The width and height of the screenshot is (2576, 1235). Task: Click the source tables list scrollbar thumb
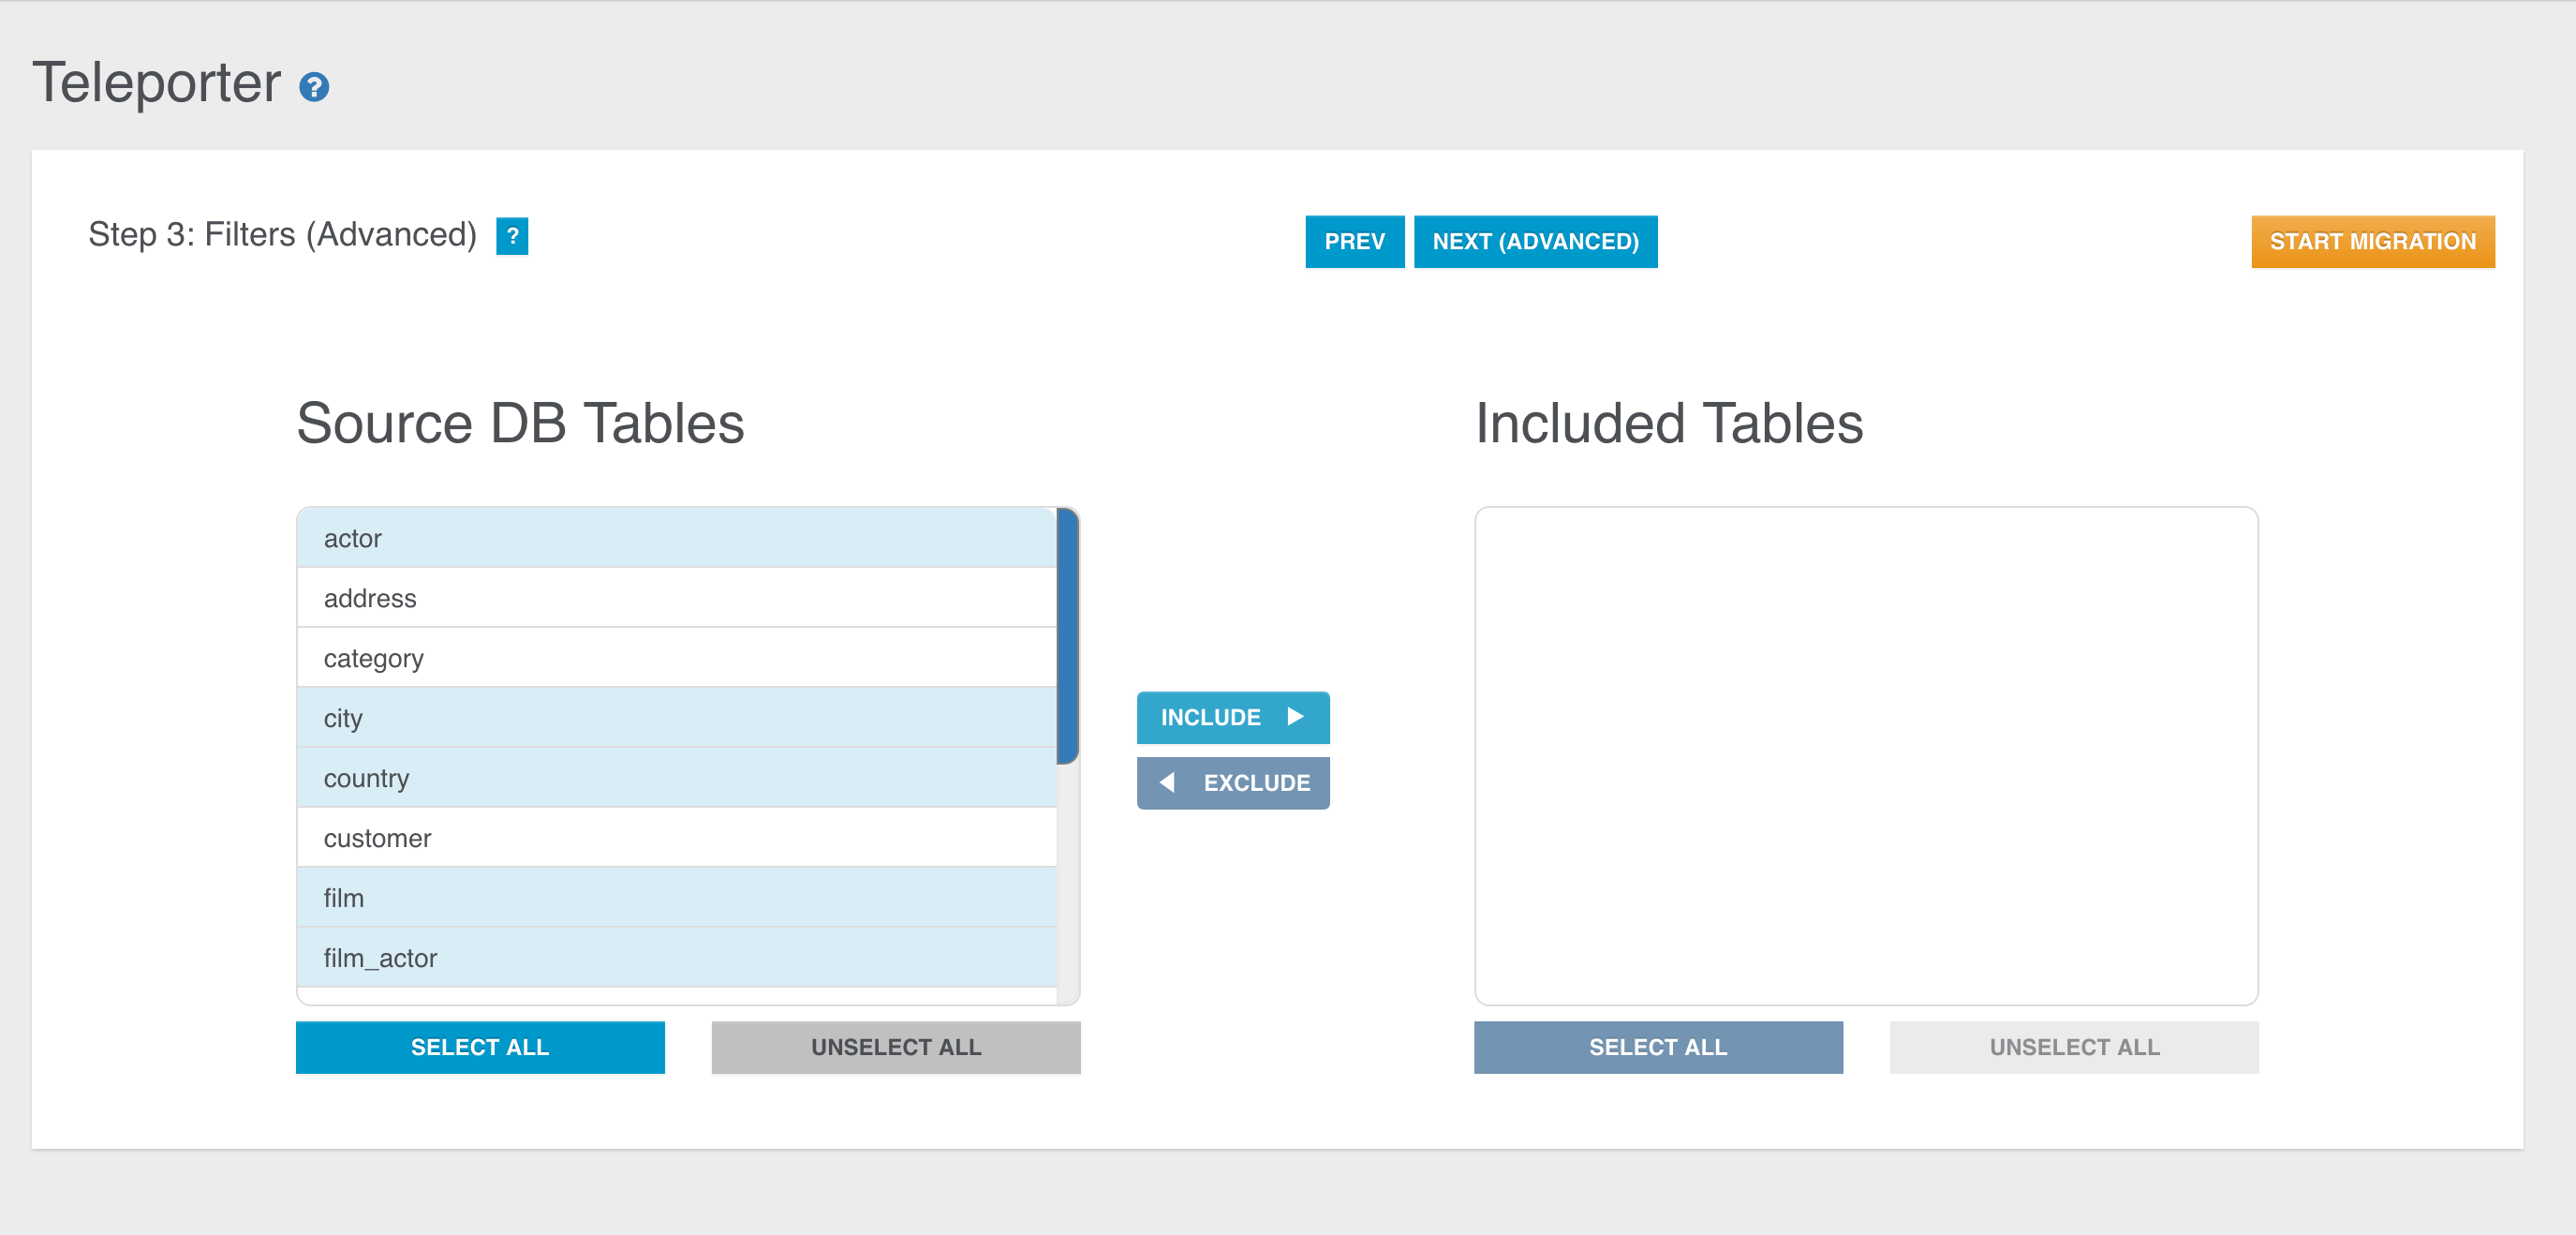click(x=1067, y=636)
